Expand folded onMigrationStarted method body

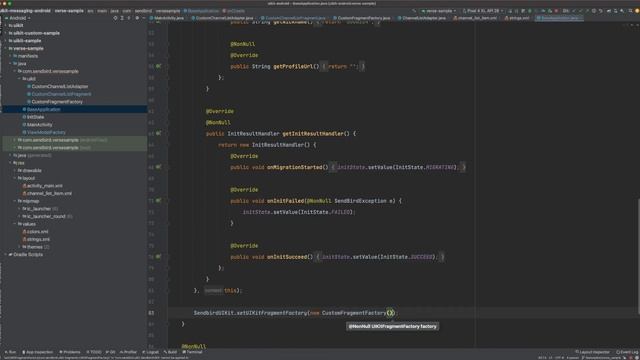(x=333, y=167)
